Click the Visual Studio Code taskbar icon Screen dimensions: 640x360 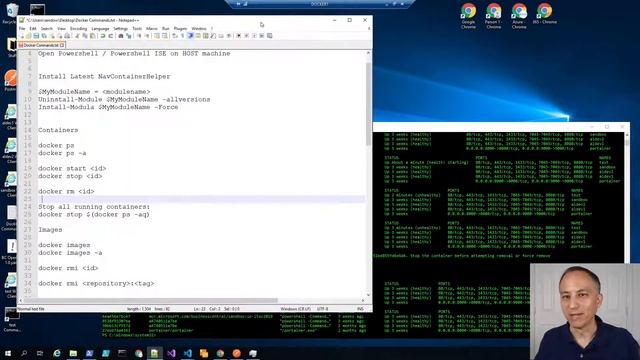[187, 353]
